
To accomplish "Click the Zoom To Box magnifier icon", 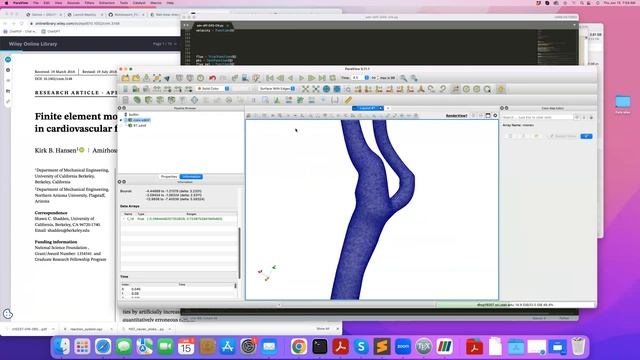I will [x=347, y=89].
